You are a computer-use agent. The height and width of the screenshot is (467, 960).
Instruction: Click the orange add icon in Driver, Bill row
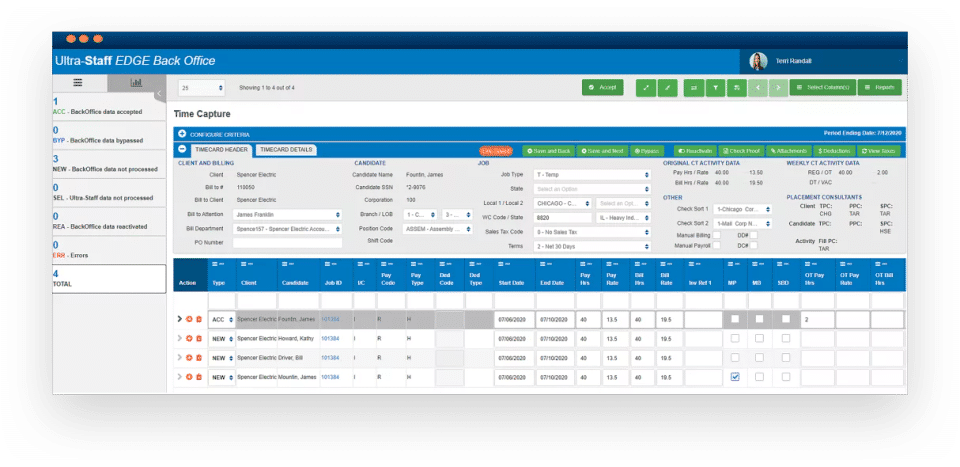point(189,357)
